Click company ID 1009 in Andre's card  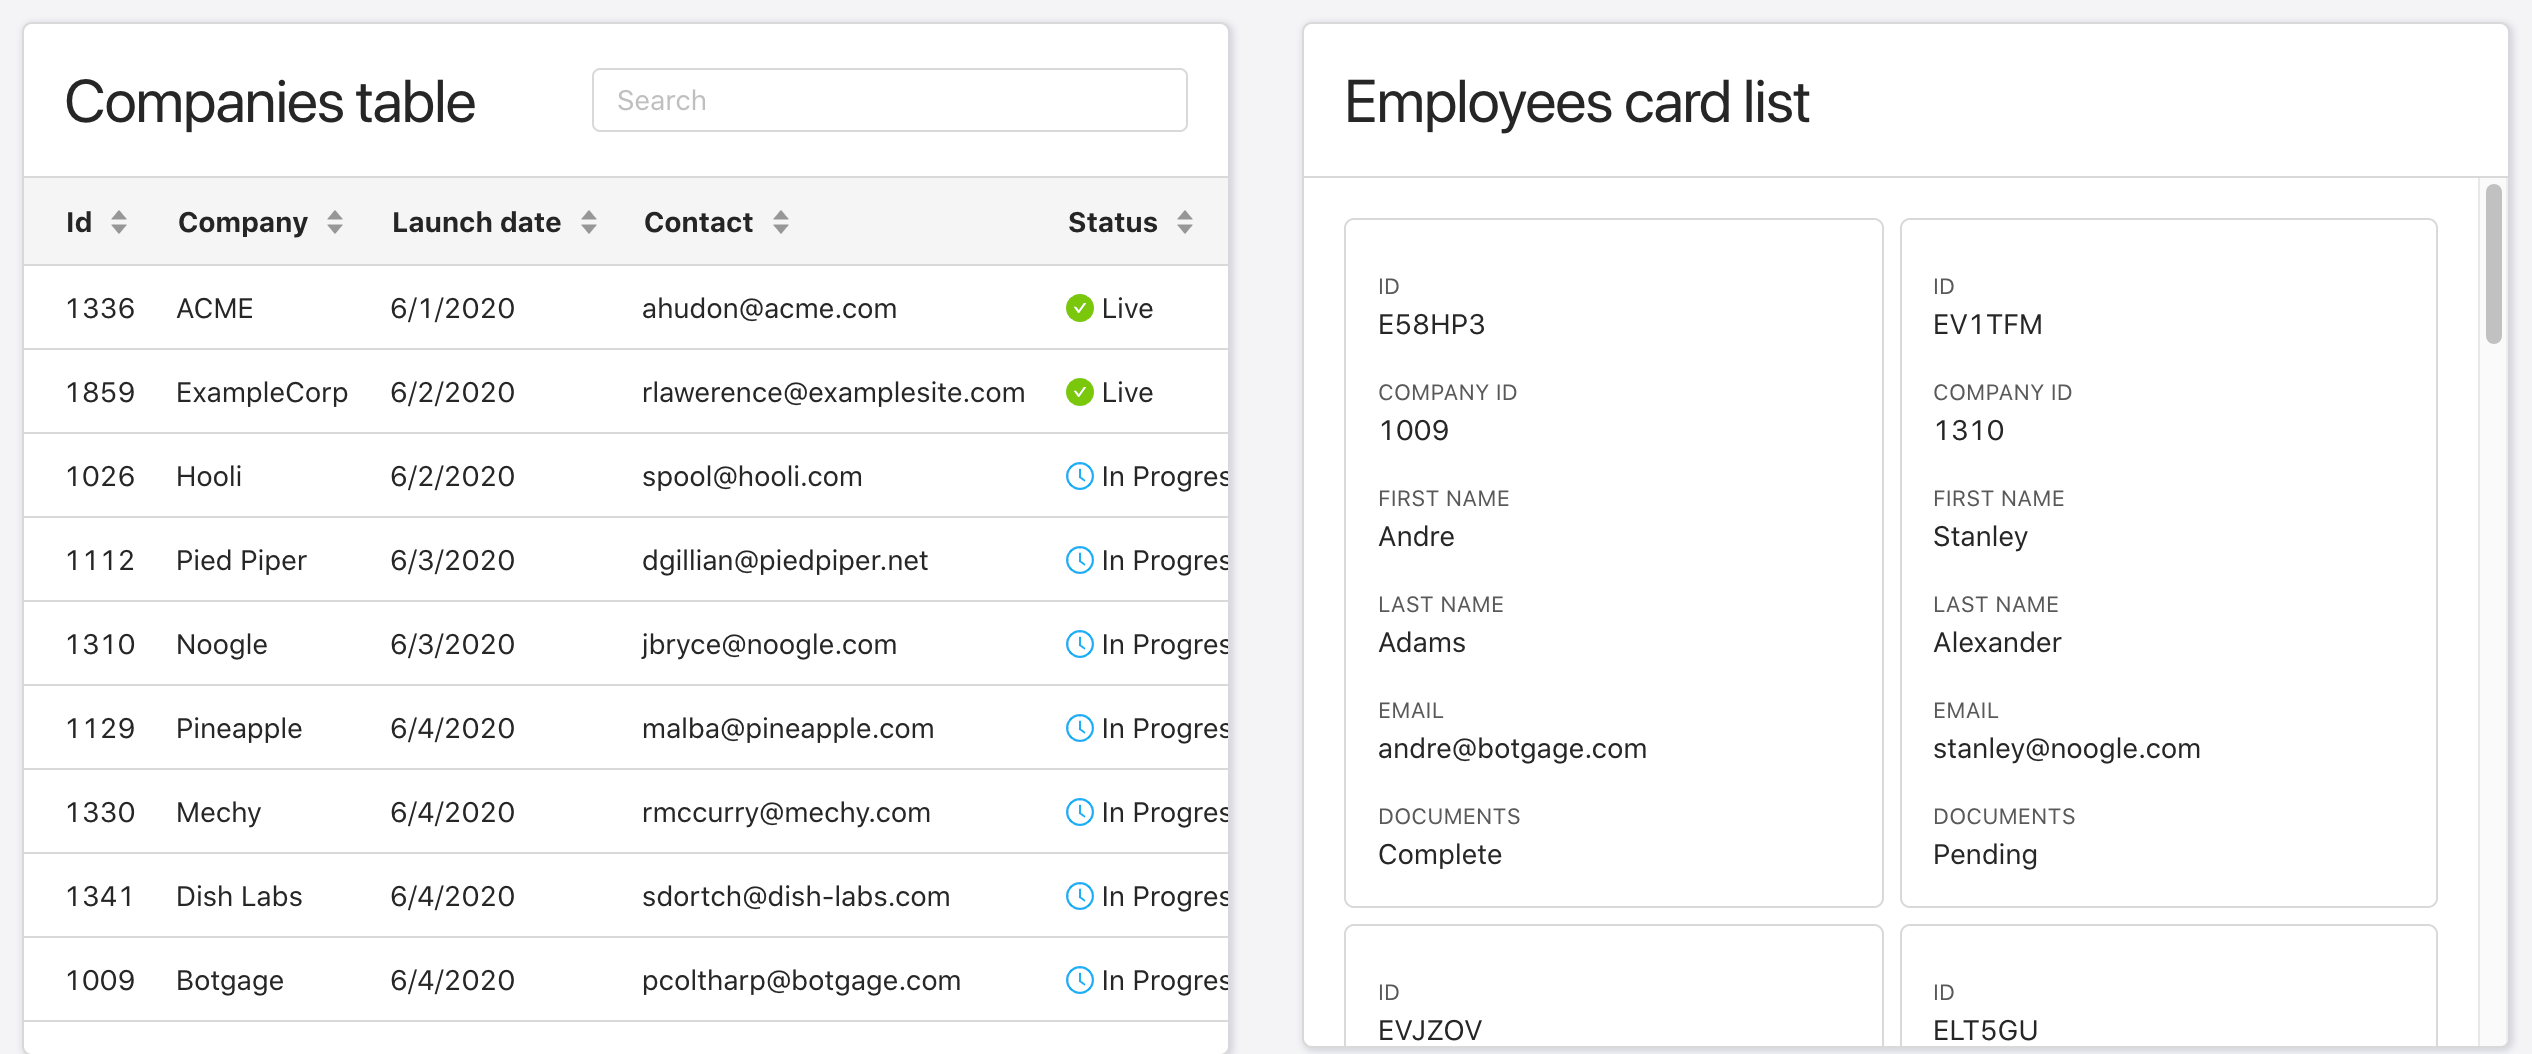1413,430
